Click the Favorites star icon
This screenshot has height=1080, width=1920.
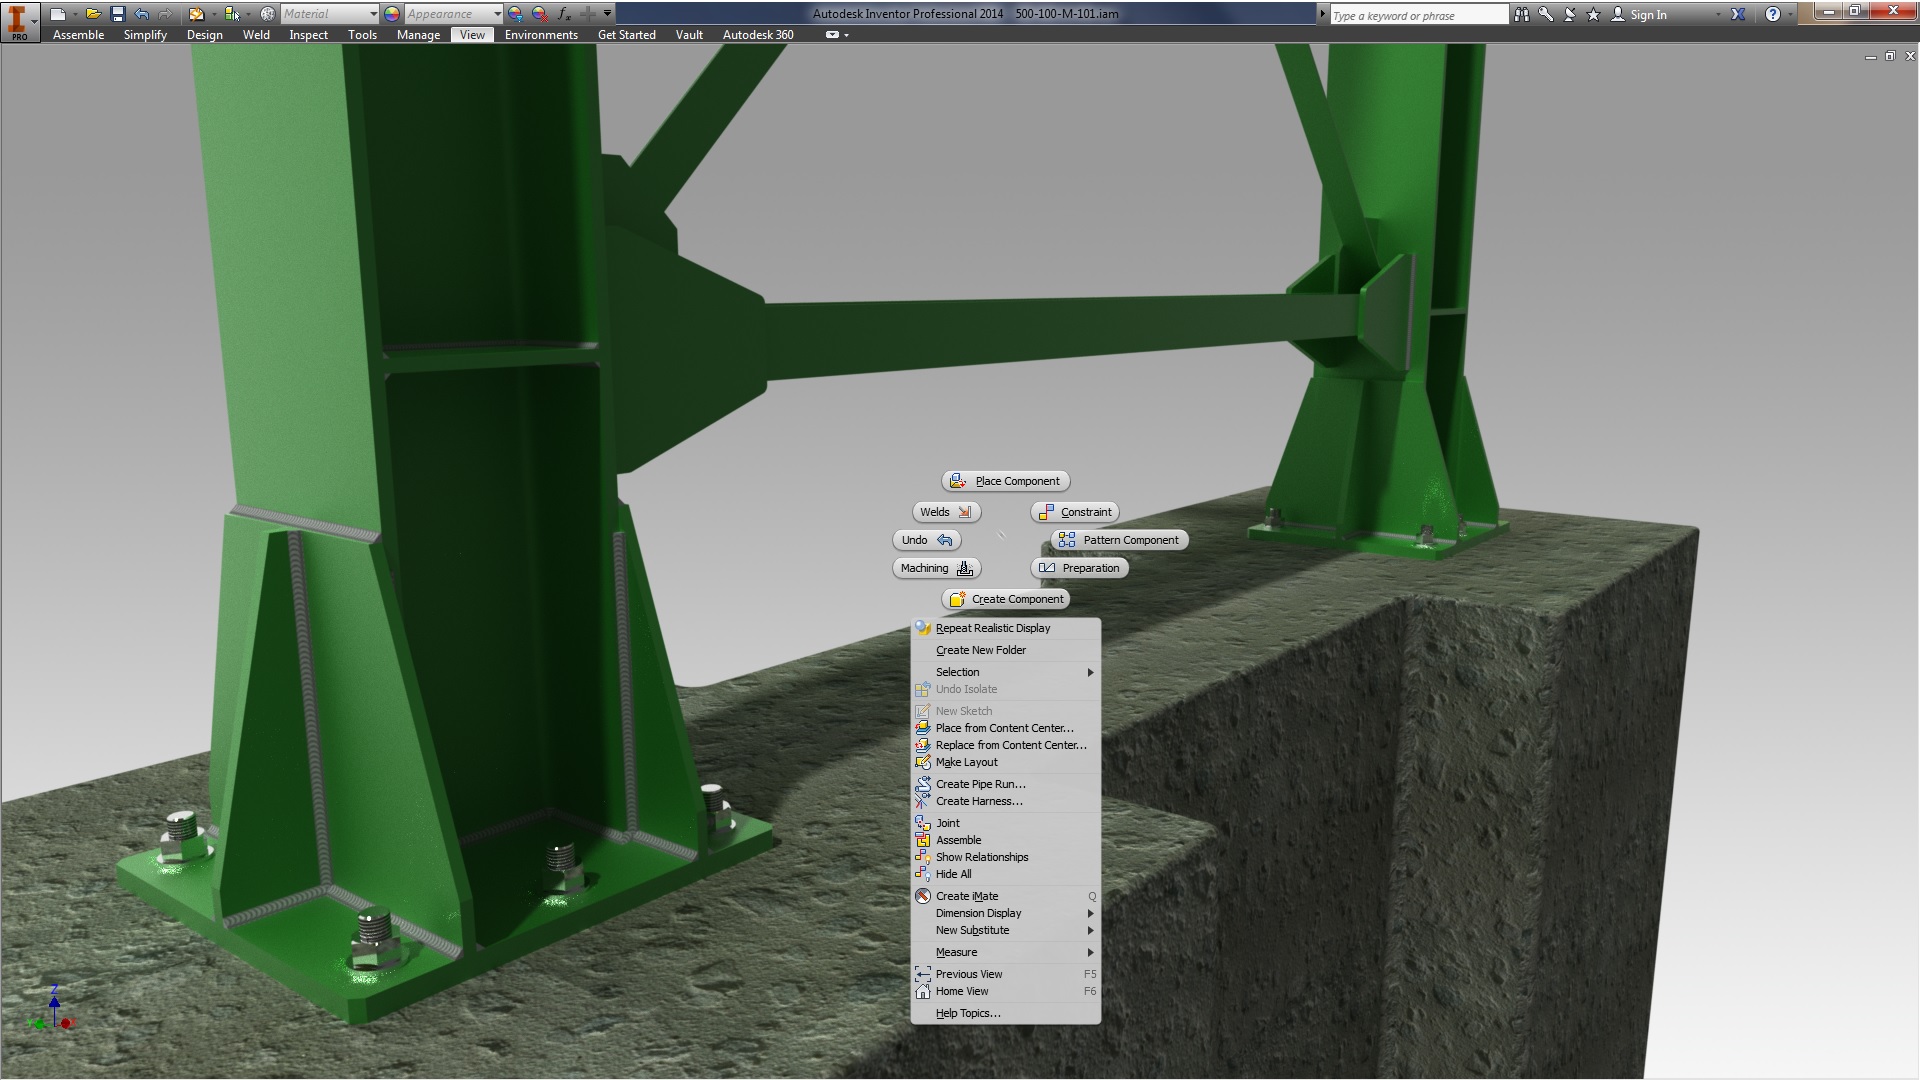click(1593, 14)
